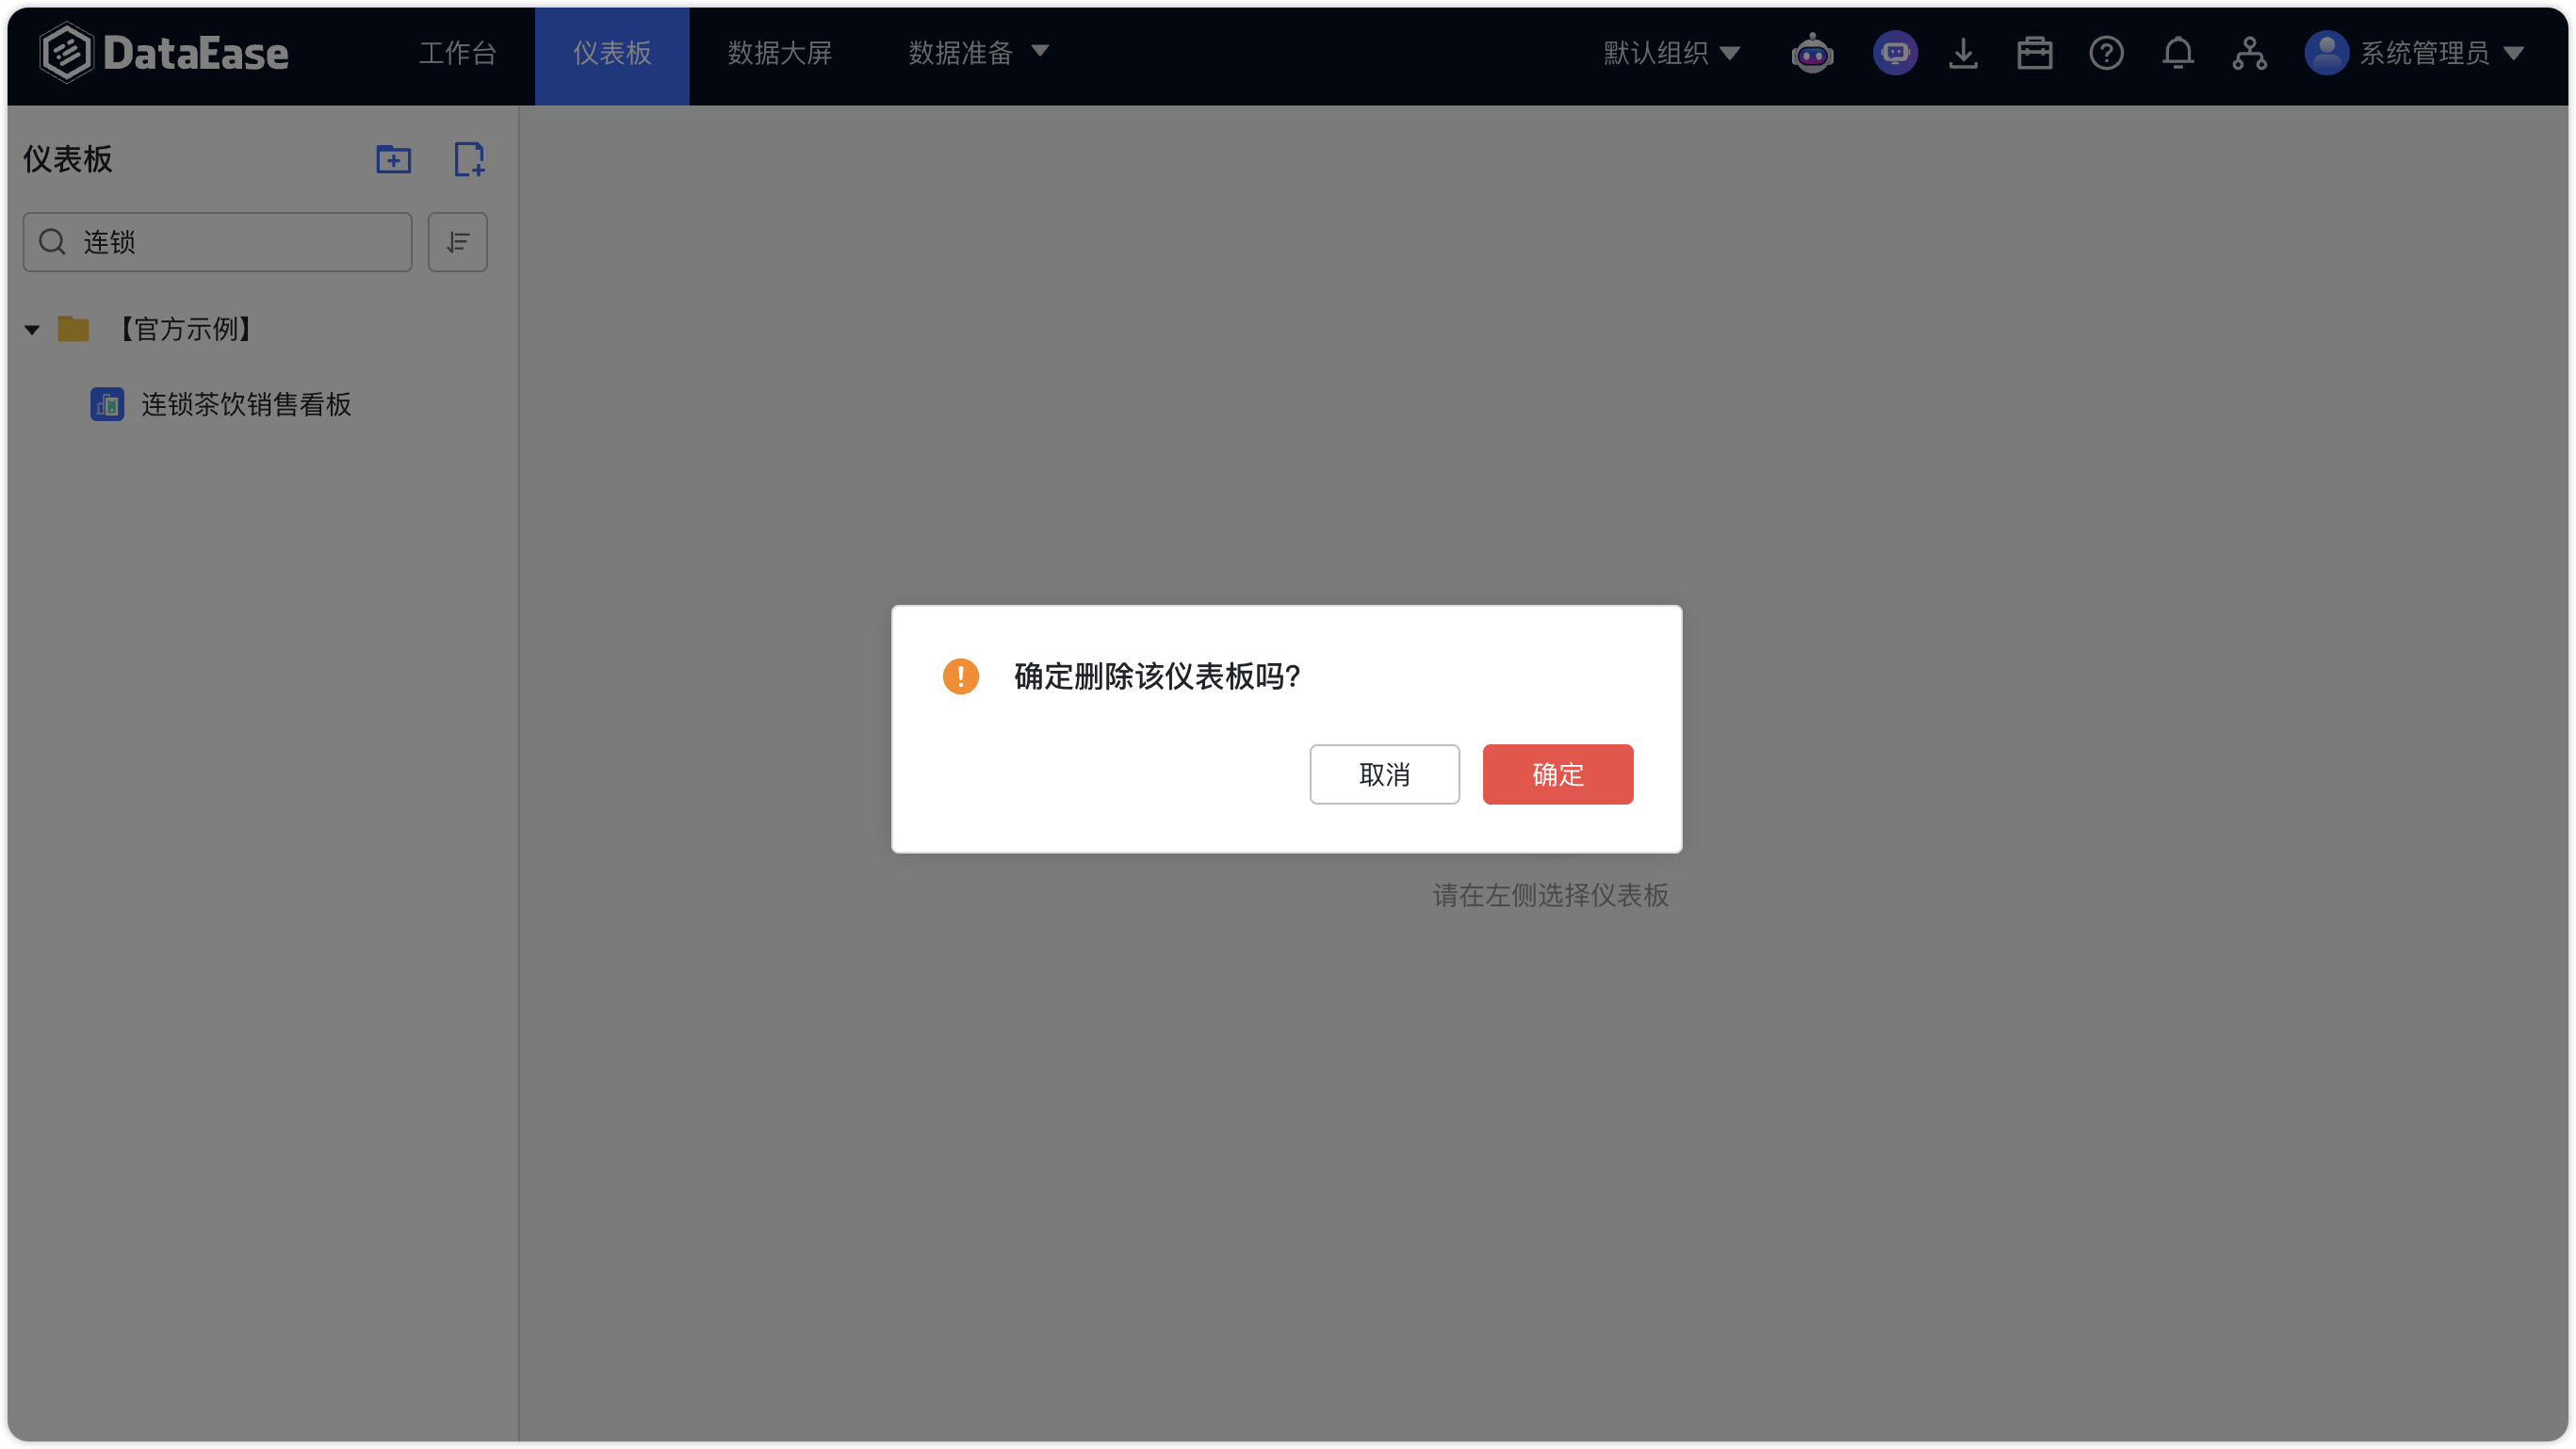This screenshot has width=2576, height=1449.
Task: Open the help question mark icon
Action: tap(2106, 53)
